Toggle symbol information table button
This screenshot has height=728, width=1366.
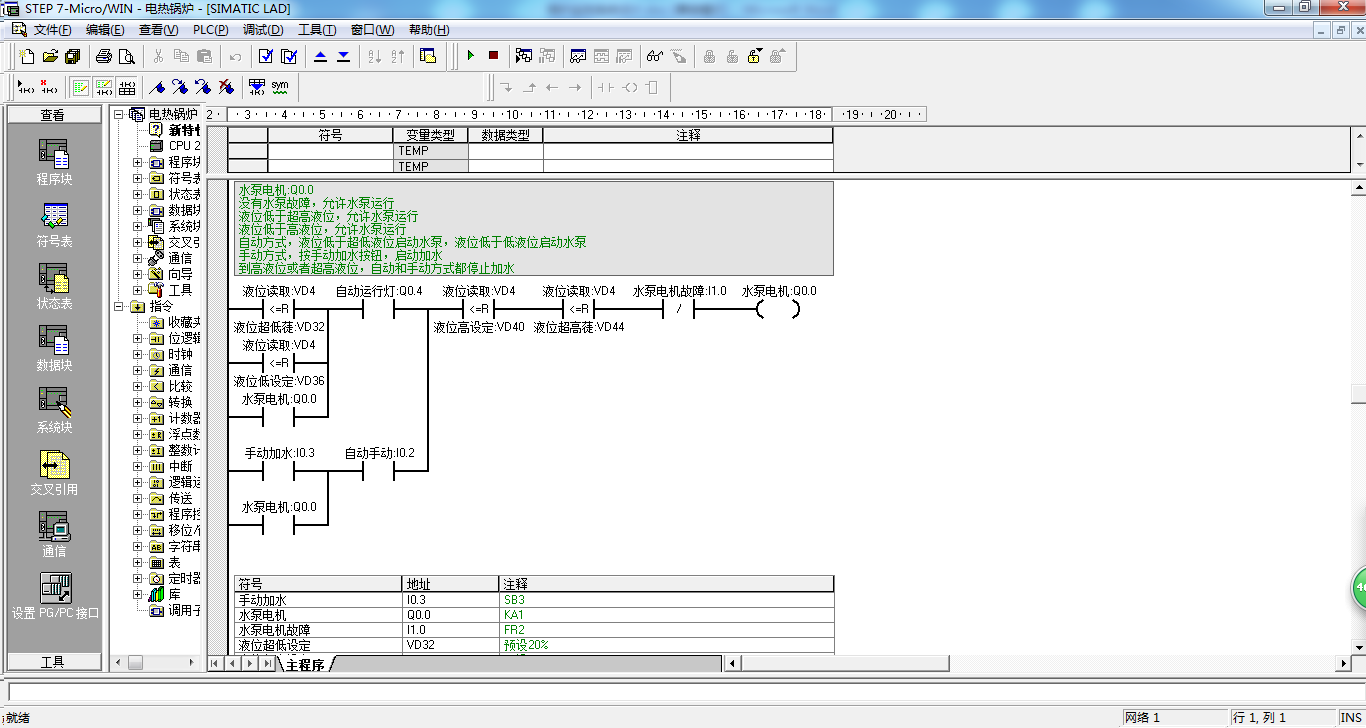coord(127,87)
